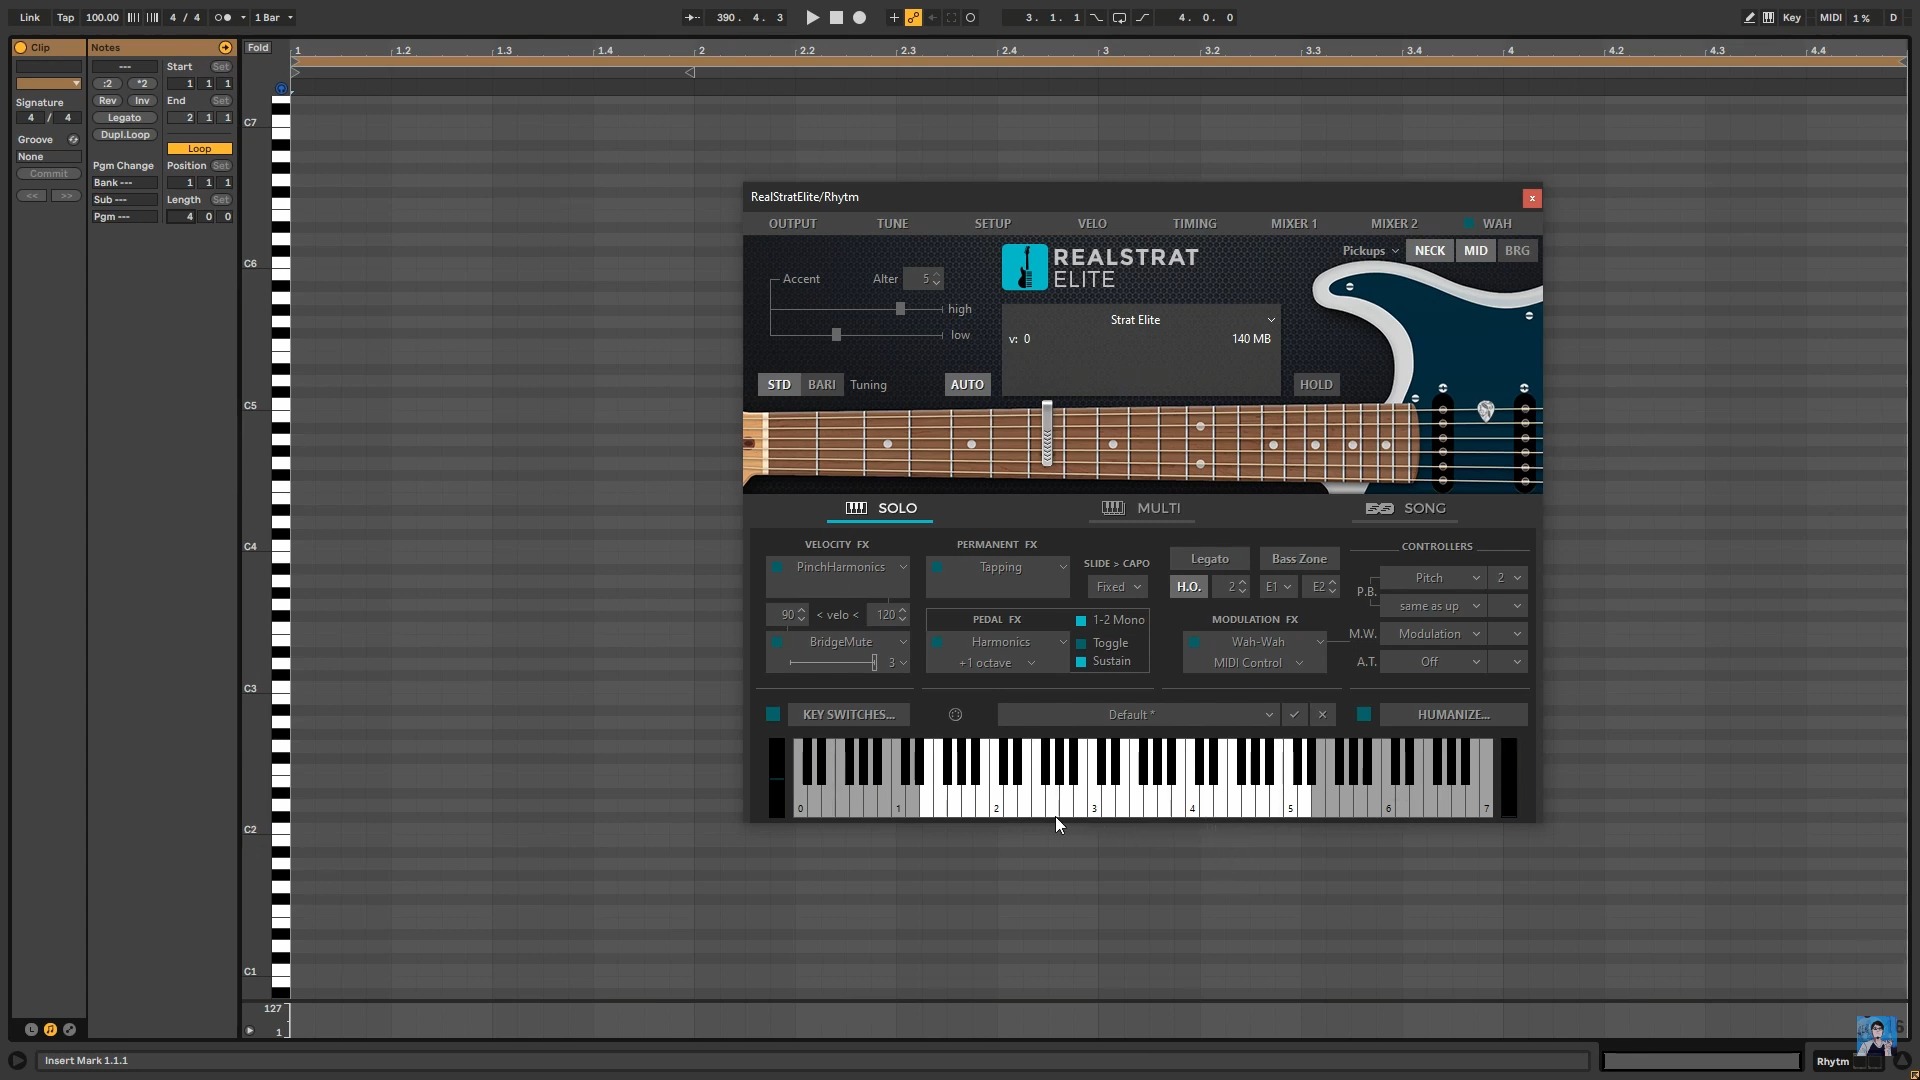The height and width of the screenshot is (1080, 1920).
Task: Toggle the Punch-Out switch icon
Action: [1142, 17]
